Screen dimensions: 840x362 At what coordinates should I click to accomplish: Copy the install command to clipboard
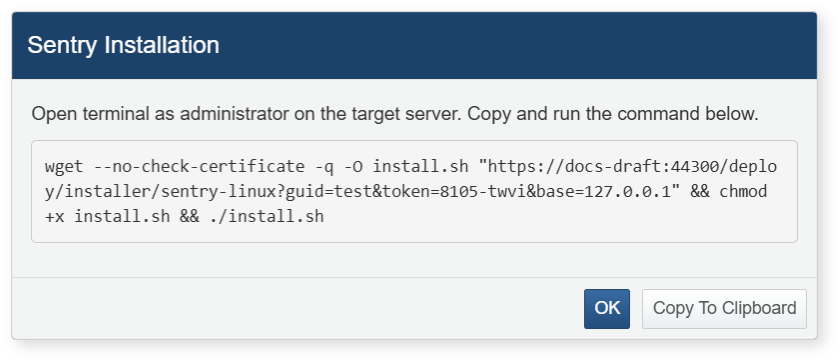coord(724,308)
